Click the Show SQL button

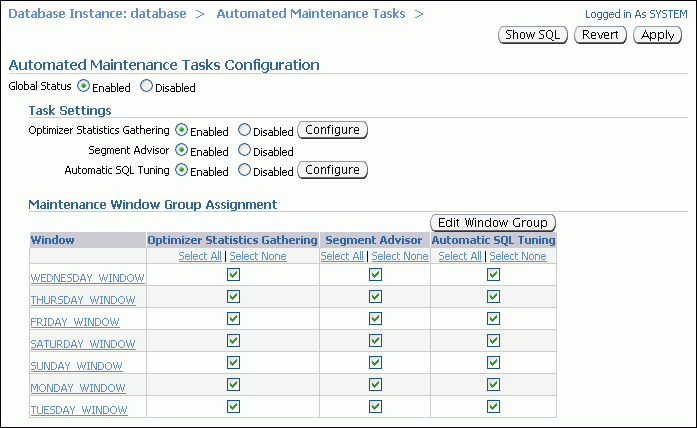coord(533,35)
